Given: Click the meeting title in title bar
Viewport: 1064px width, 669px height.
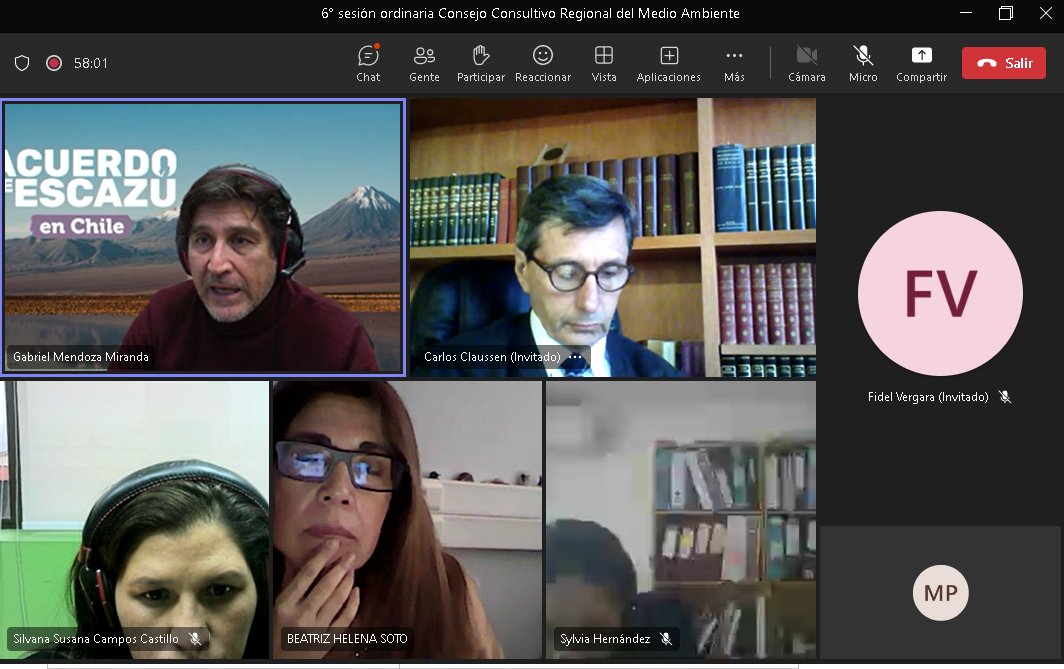Looking at the screenshot, I should point(530,14).
